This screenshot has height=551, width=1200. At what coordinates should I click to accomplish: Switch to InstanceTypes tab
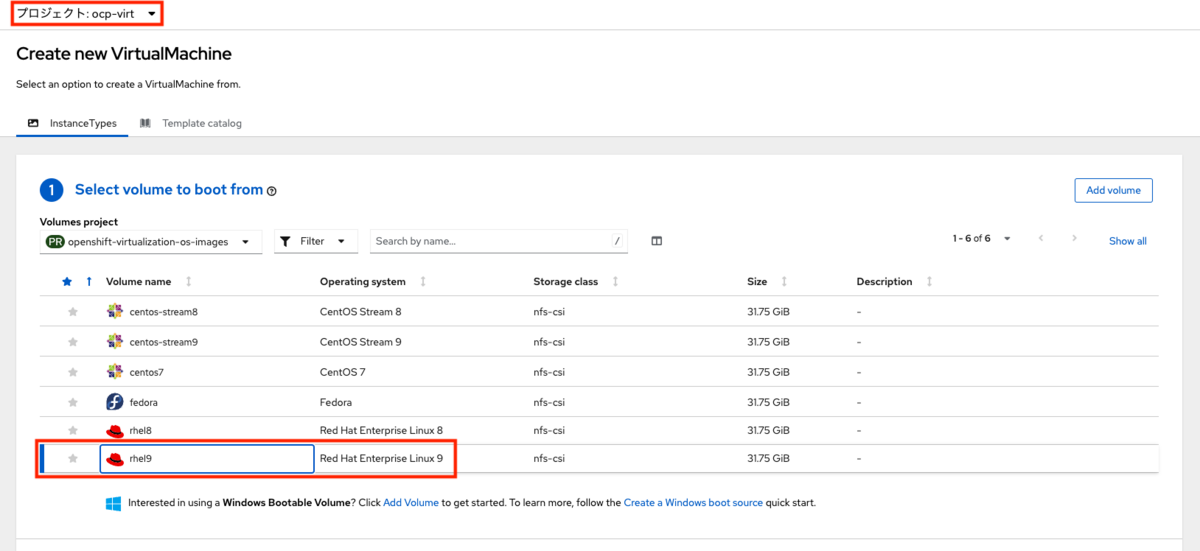pyautogui.click(x=72, y=123)
